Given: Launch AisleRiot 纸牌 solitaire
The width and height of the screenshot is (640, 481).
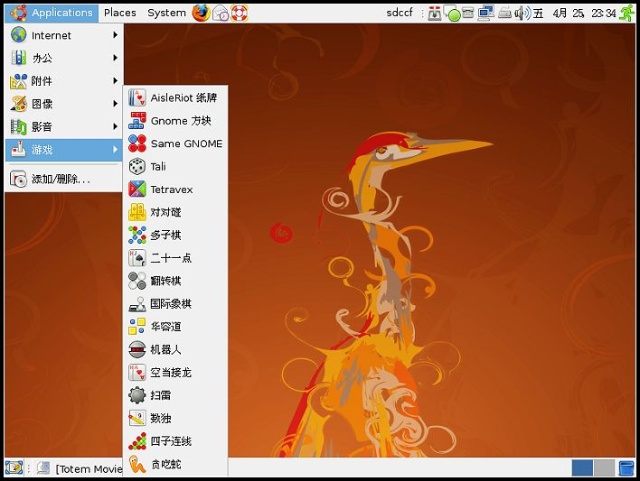Looking at the screenshot, I should pos(176,98).
